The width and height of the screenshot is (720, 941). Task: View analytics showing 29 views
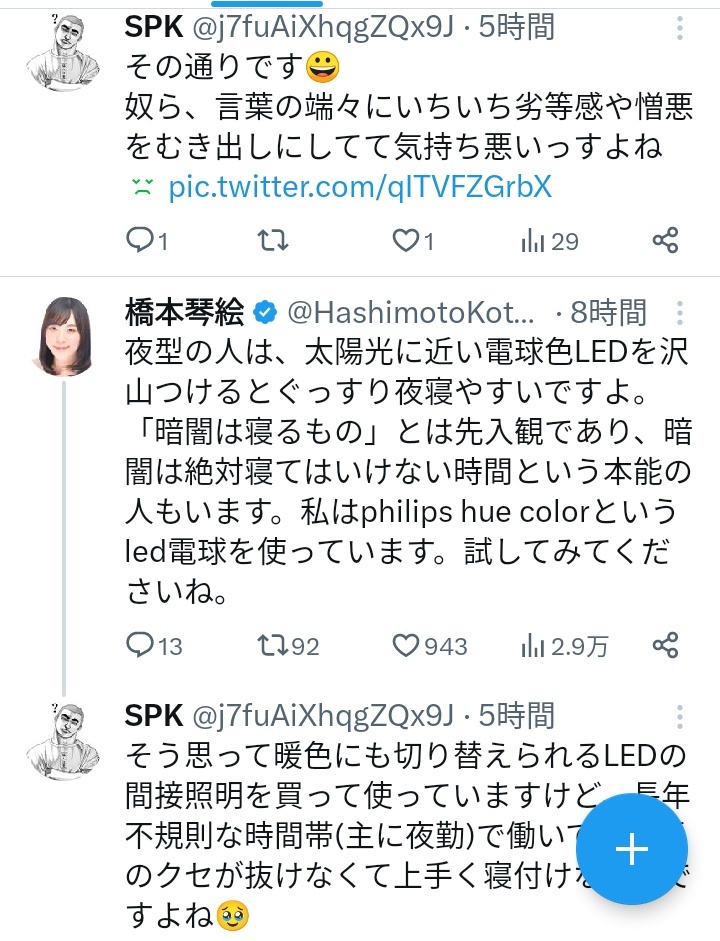550,240
